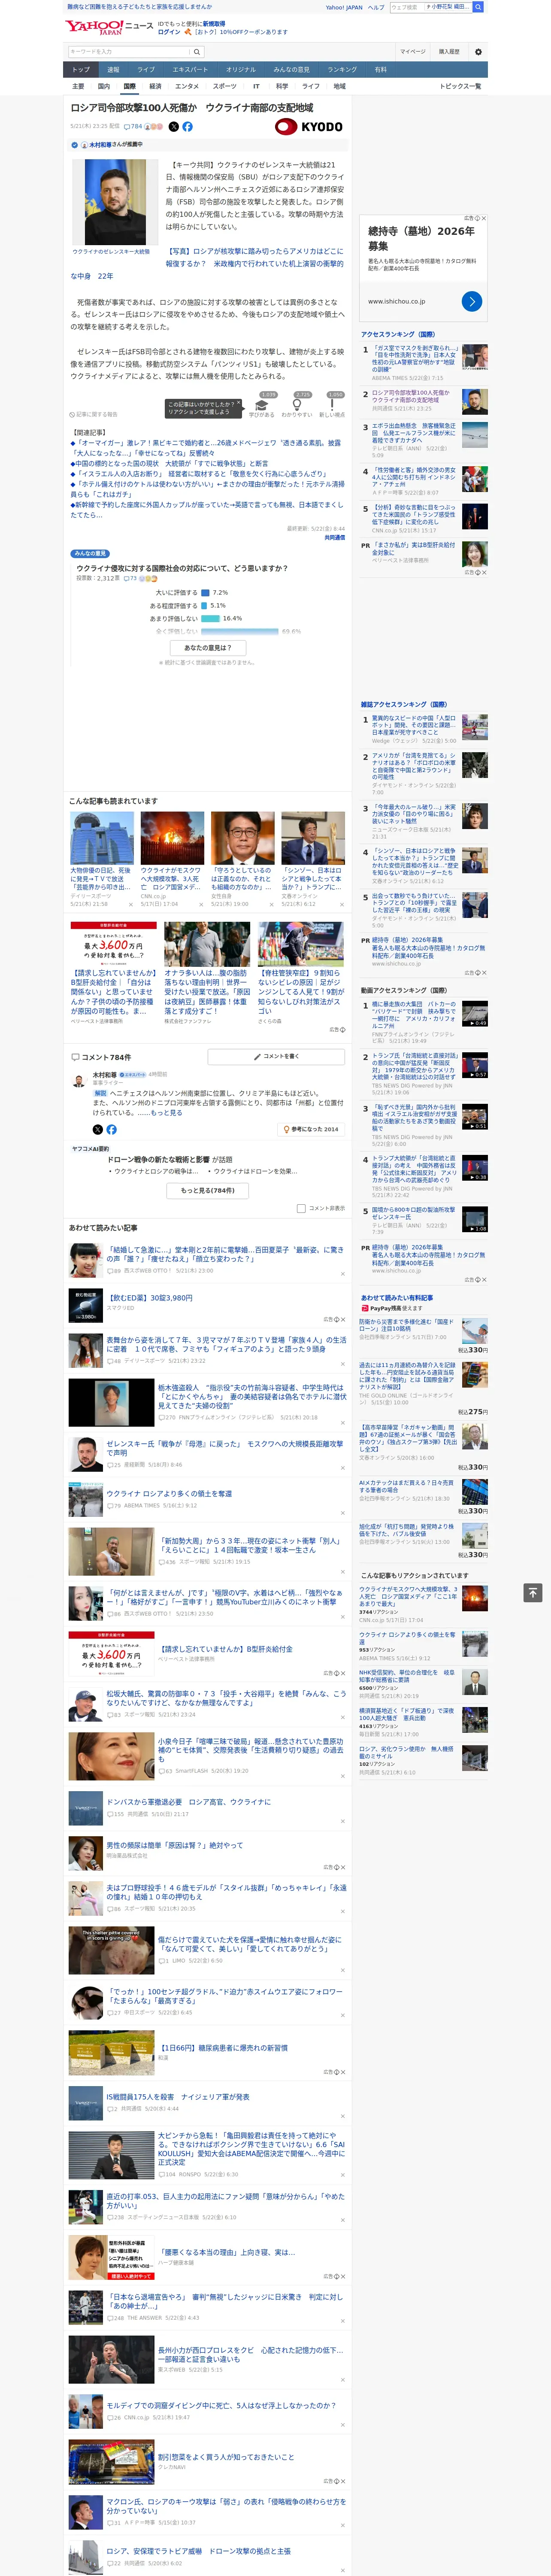React with 新しい視点 exclamation icon
This screenshot has height=2576, width=551.
[x=332, y=405]
